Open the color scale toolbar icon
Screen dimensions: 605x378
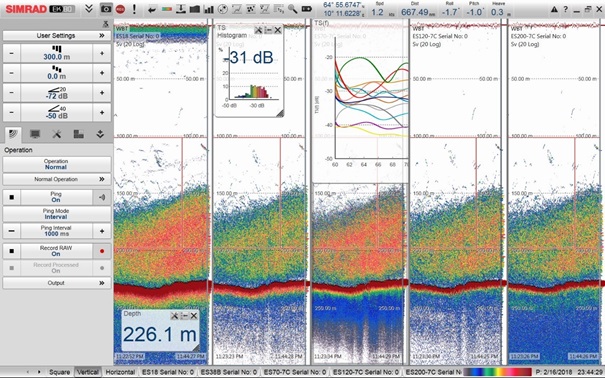point(167,9)
